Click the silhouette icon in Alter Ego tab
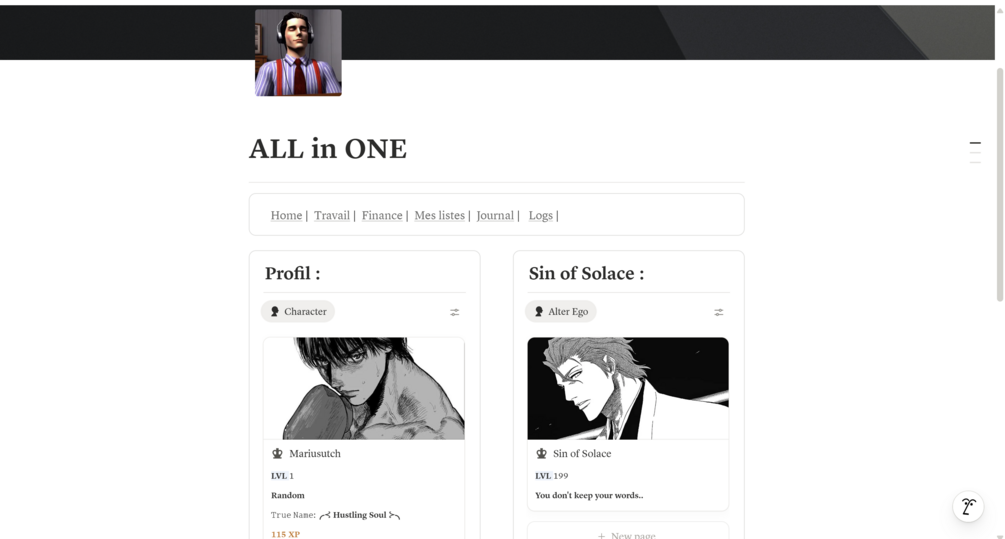 point(538,311)
